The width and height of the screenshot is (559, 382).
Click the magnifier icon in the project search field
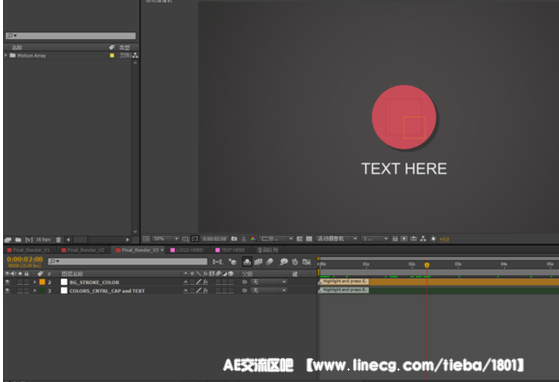tap(10, 36)
